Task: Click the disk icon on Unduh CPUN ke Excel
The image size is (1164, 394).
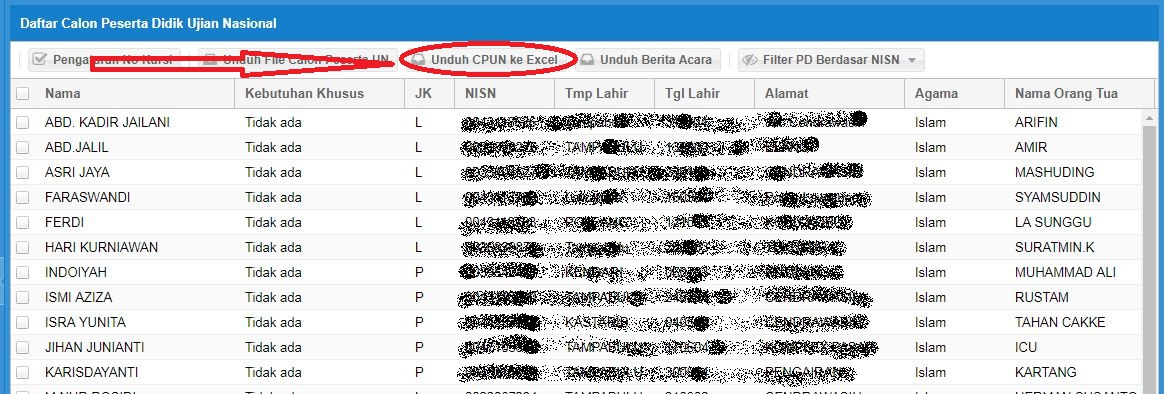Action: [x=419, y=60]
